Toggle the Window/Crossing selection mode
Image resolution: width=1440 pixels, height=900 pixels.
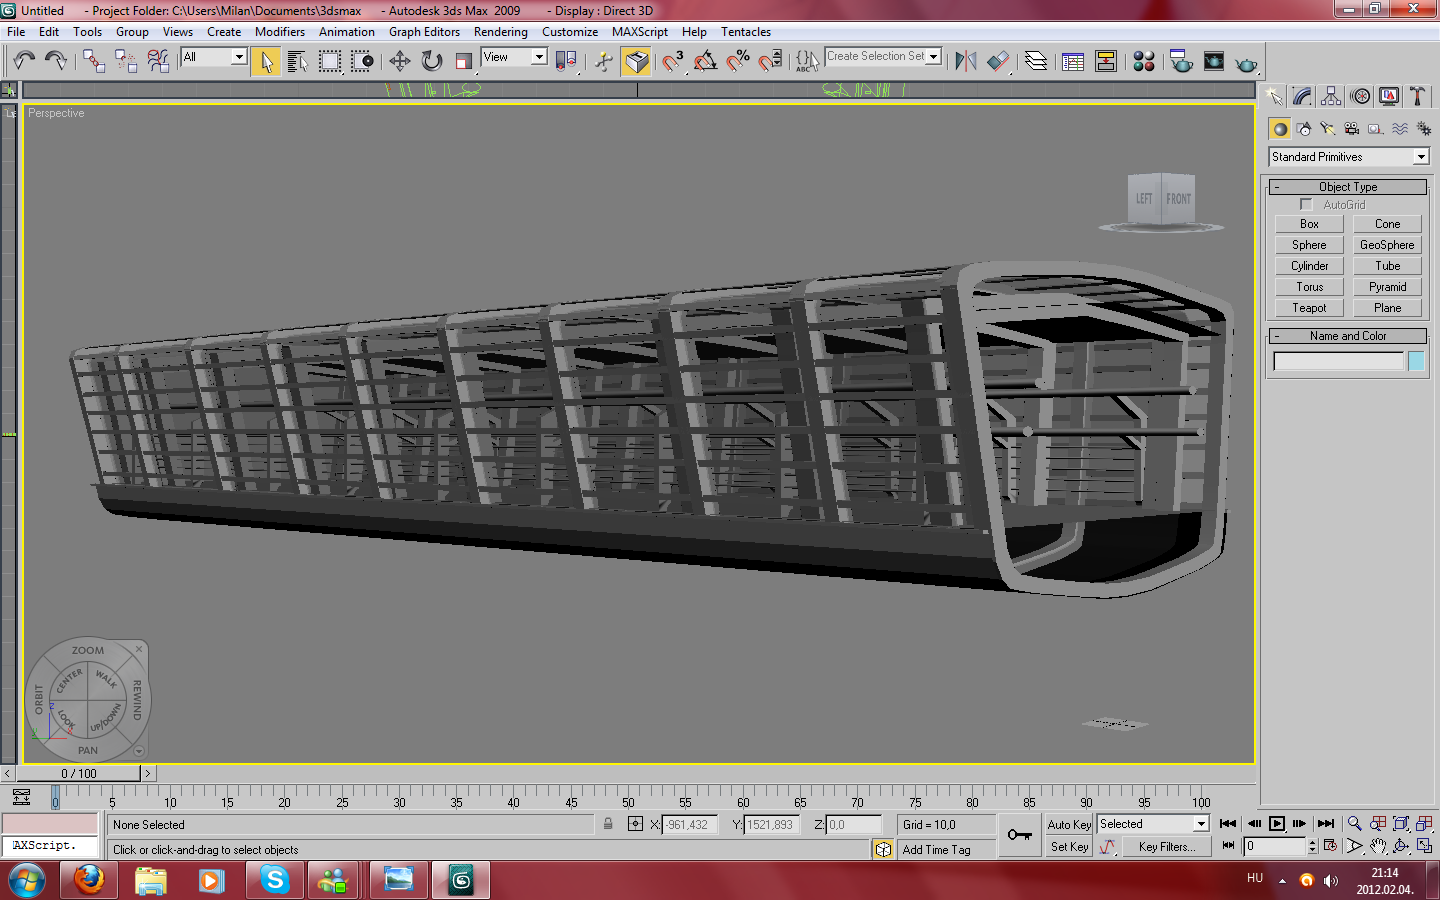pos(362,61)
